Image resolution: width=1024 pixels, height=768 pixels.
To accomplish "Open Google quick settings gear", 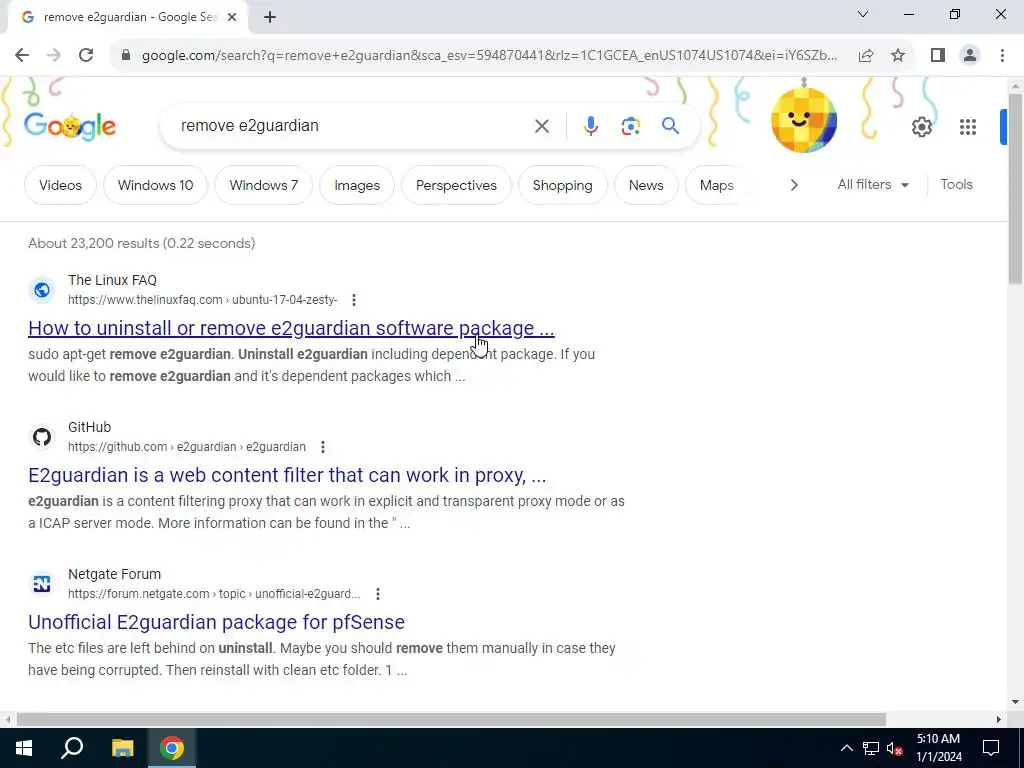I will (921, 127).
